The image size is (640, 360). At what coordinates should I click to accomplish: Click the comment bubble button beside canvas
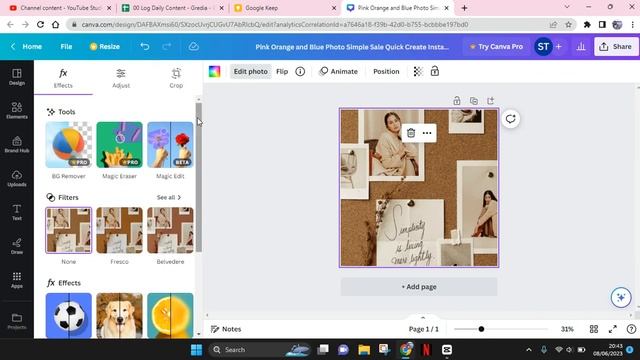click(x=511, y=119)
